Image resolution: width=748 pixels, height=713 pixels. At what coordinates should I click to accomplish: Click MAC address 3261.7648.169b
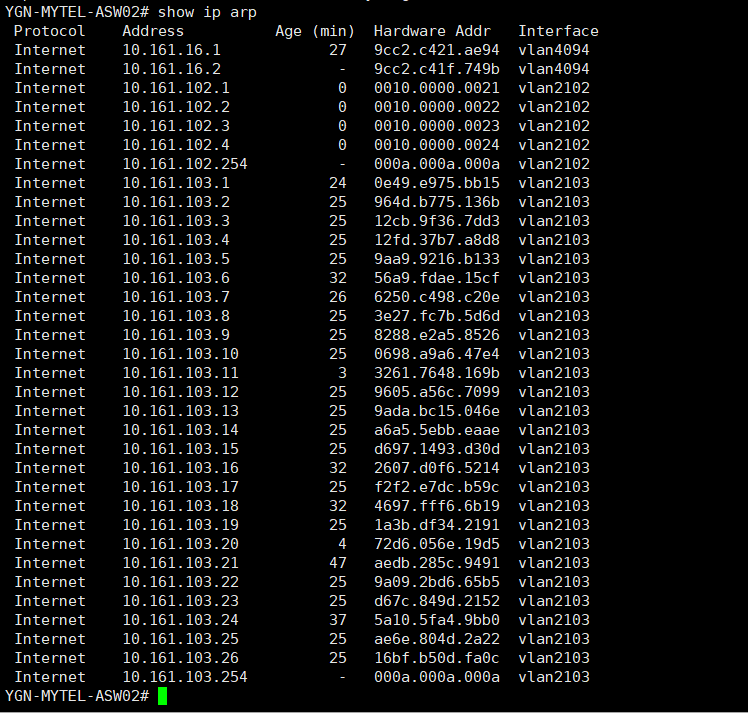pyautogui.click(x=436, y=373)
